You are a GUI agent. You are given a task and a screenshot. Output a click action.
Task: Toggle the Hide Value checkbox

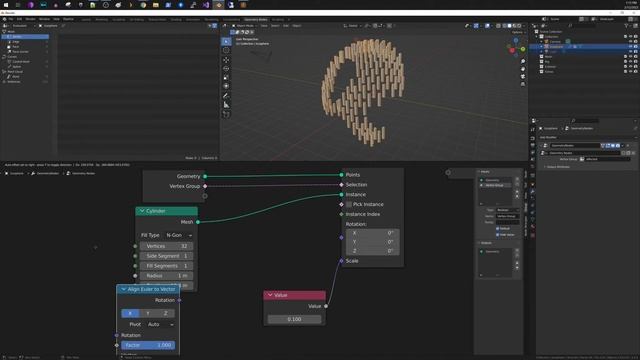[x=498, y=235]
